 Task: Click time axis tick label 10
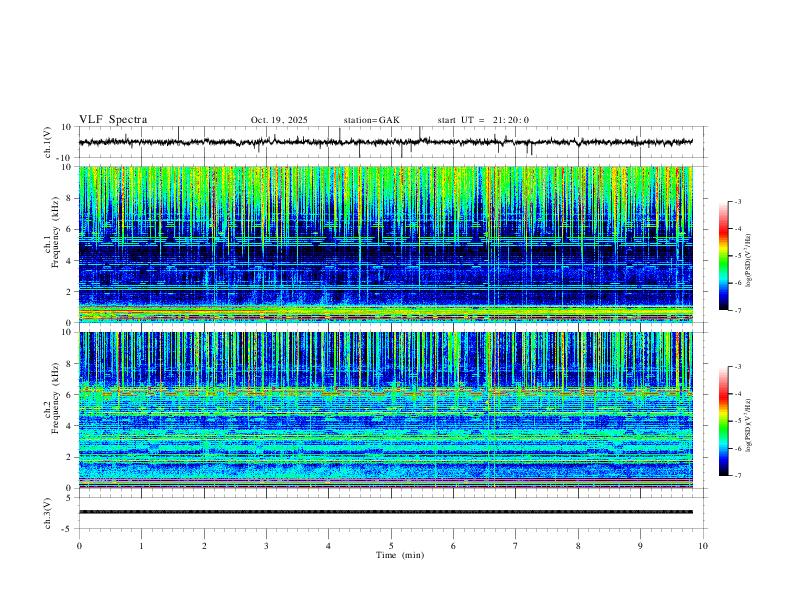703,546
